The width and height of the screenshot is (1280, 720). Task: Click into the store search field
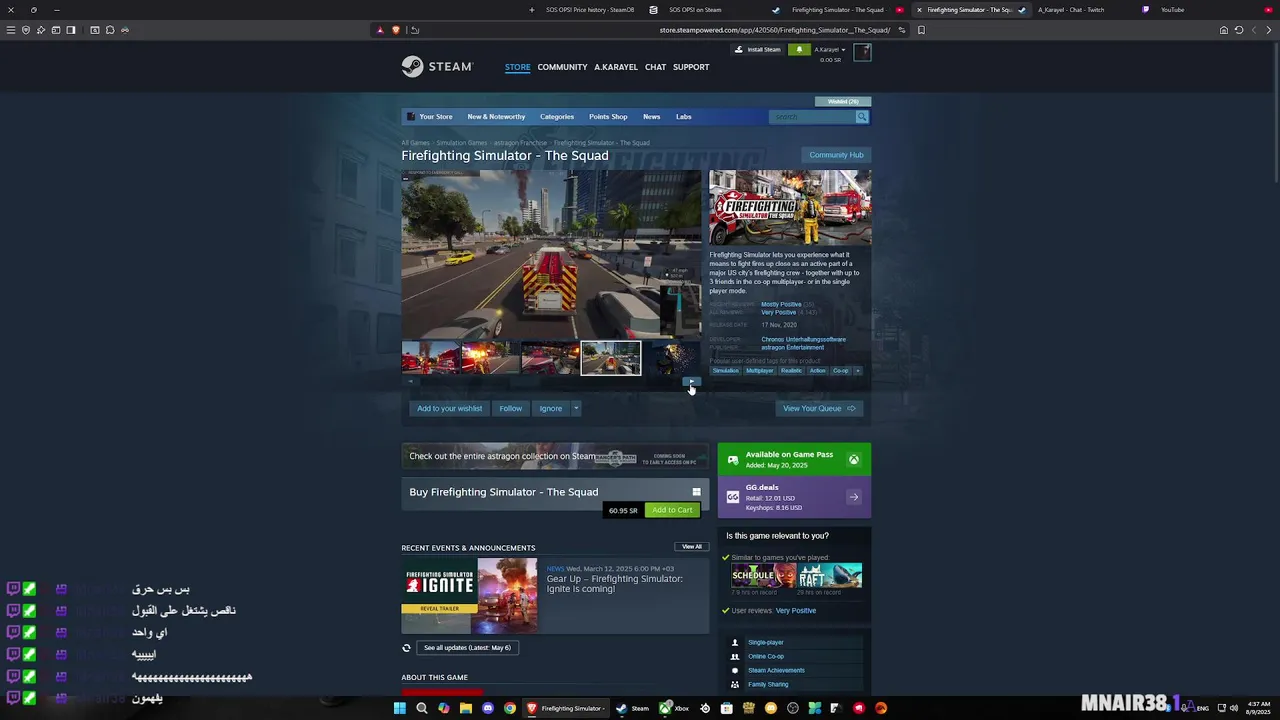[x=812, y=117]
